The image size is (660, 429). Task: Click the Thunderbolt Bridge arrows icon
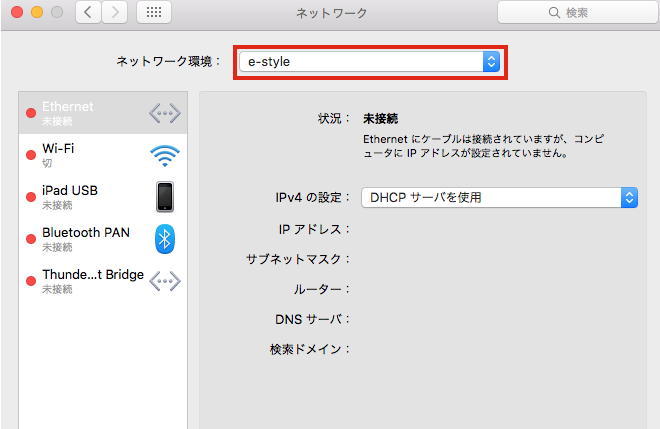[x=165, y=281]
